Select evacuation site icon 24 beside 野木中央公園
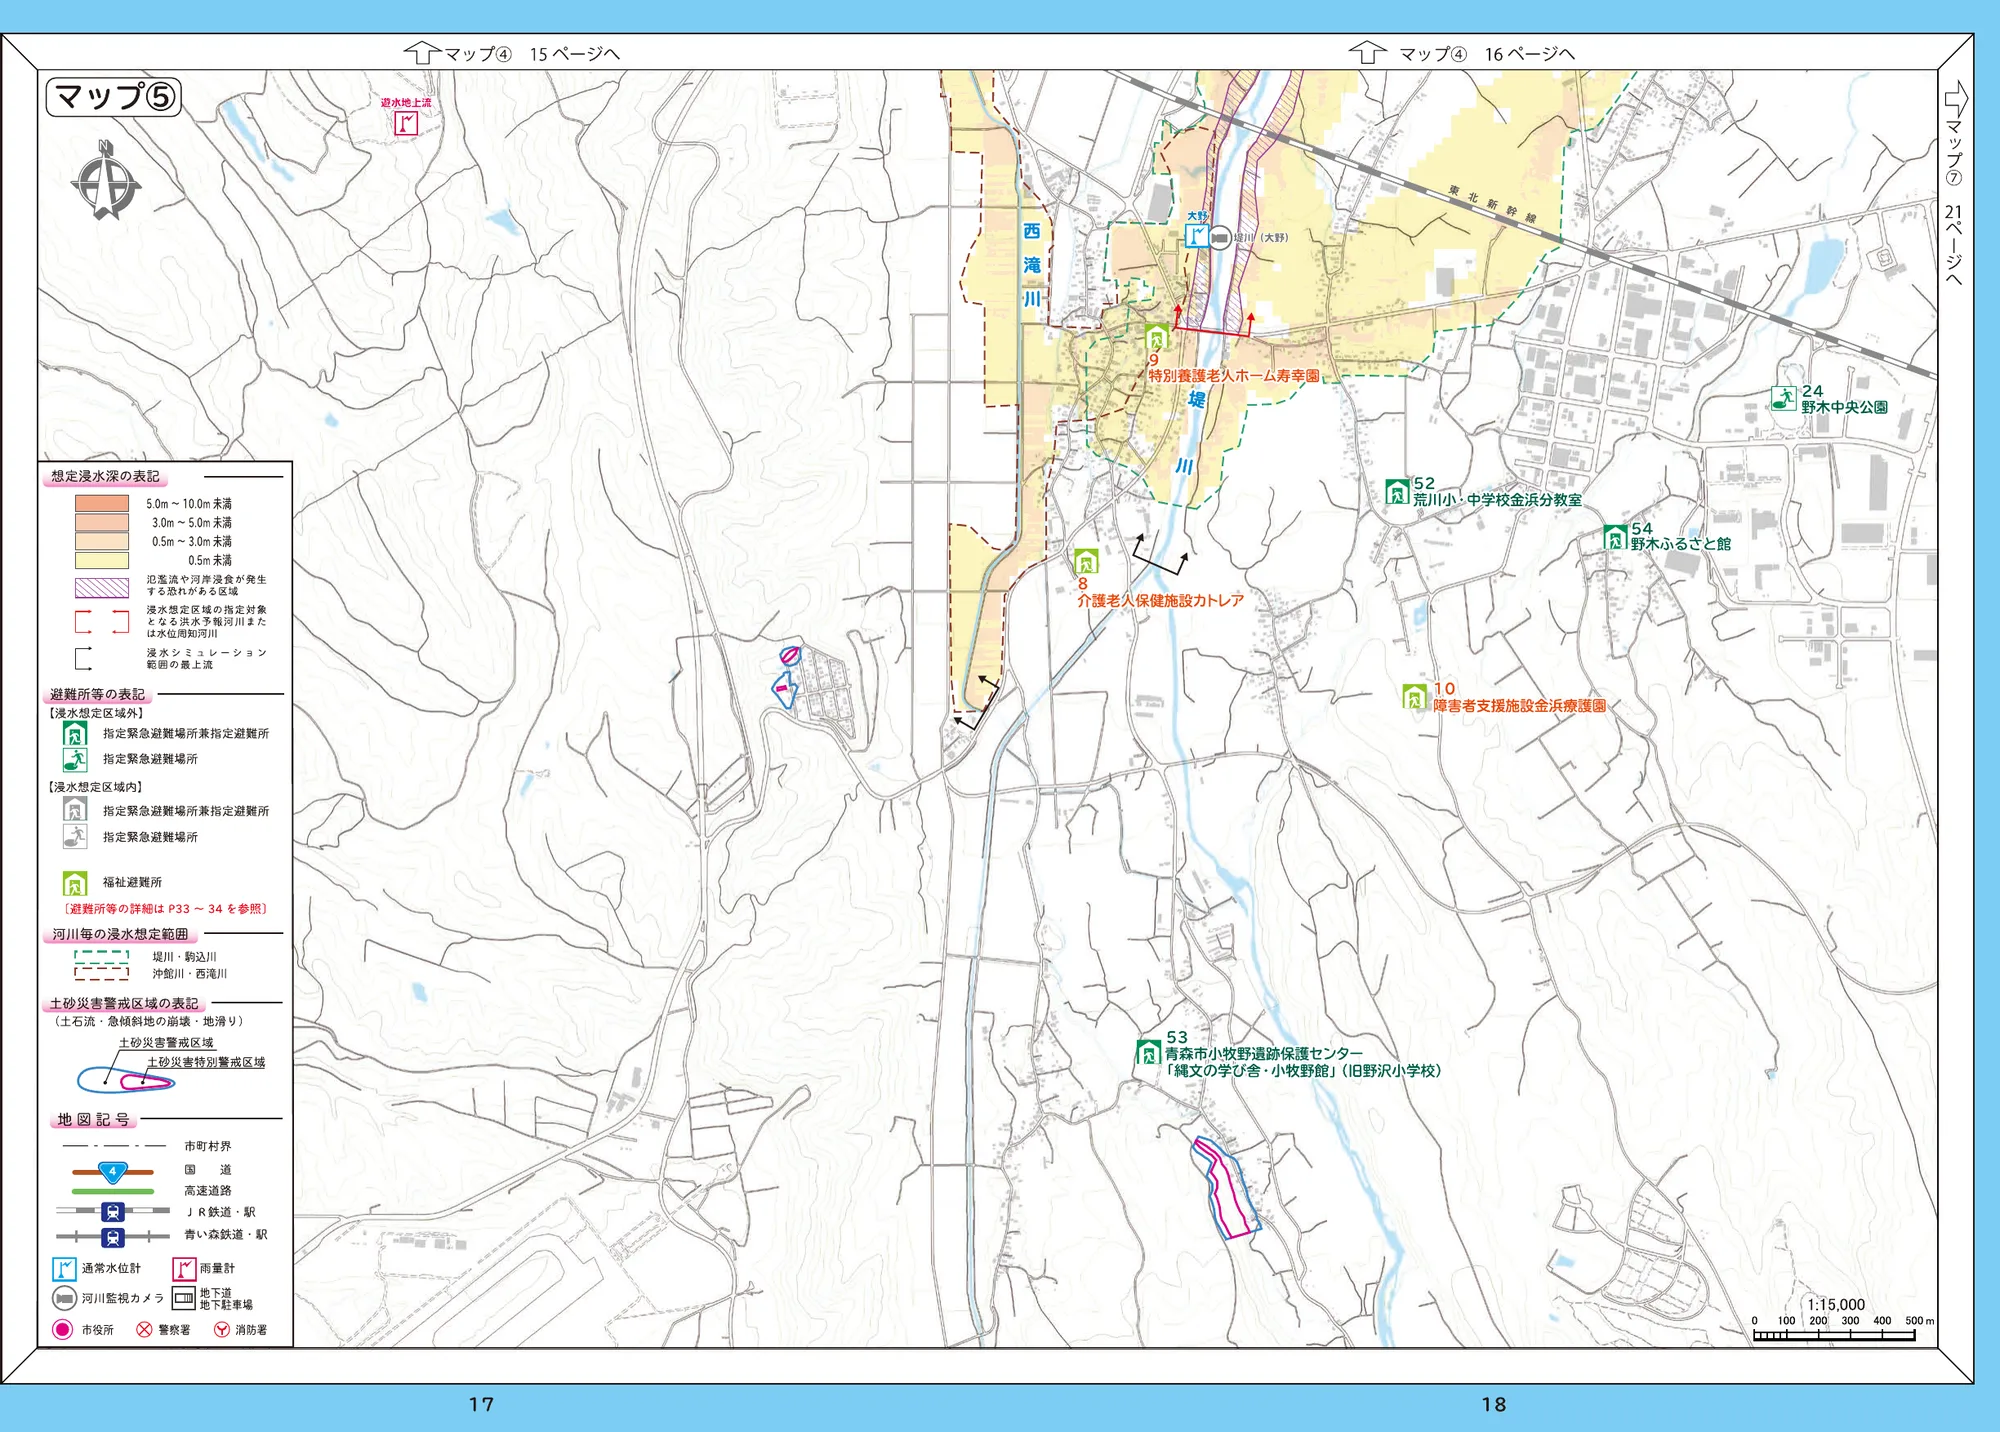Viewport: 2000px width, 1432px height. (x=1784, y=399)
